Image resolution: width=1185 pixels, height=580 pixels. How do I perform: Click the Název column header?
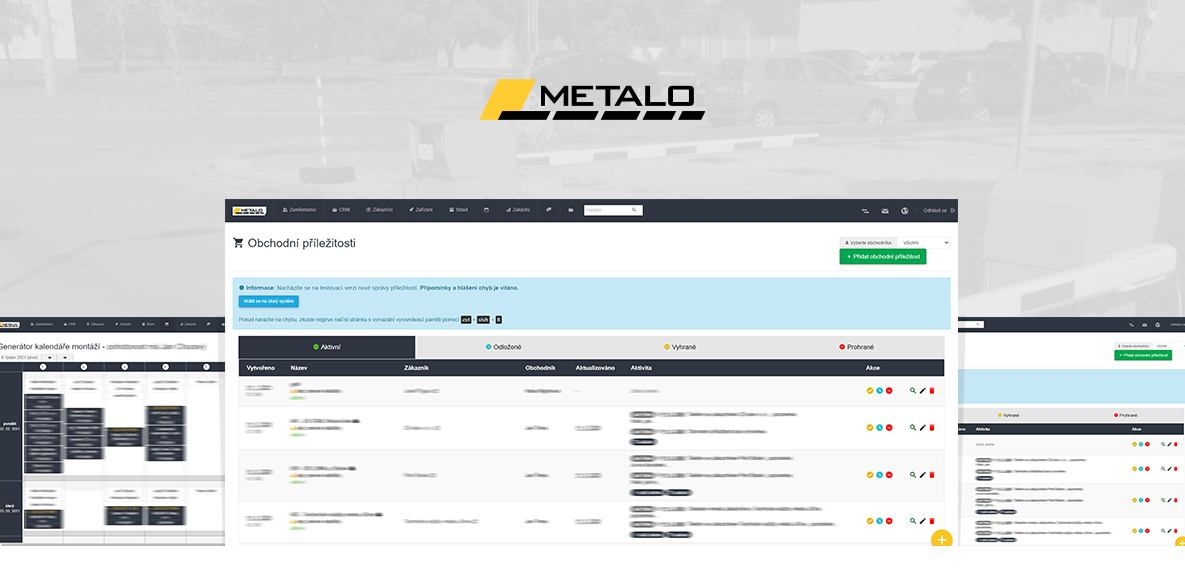pos(299,368)
